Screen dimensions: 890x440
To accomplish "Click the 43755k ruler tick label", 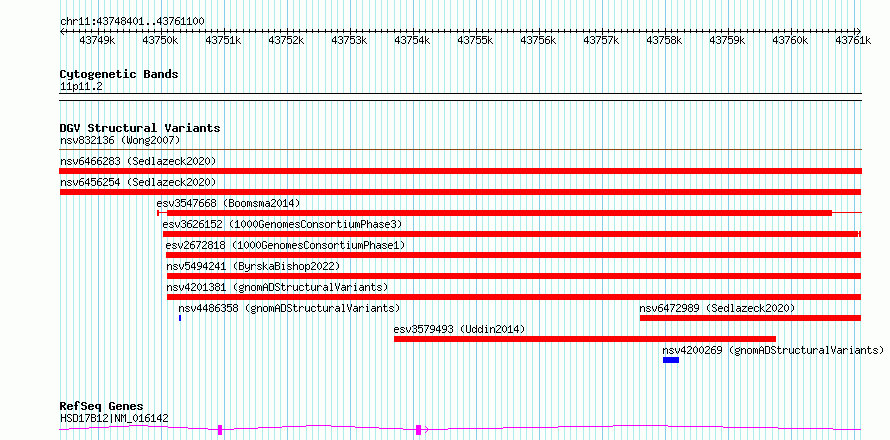I will tap(475, 40).
